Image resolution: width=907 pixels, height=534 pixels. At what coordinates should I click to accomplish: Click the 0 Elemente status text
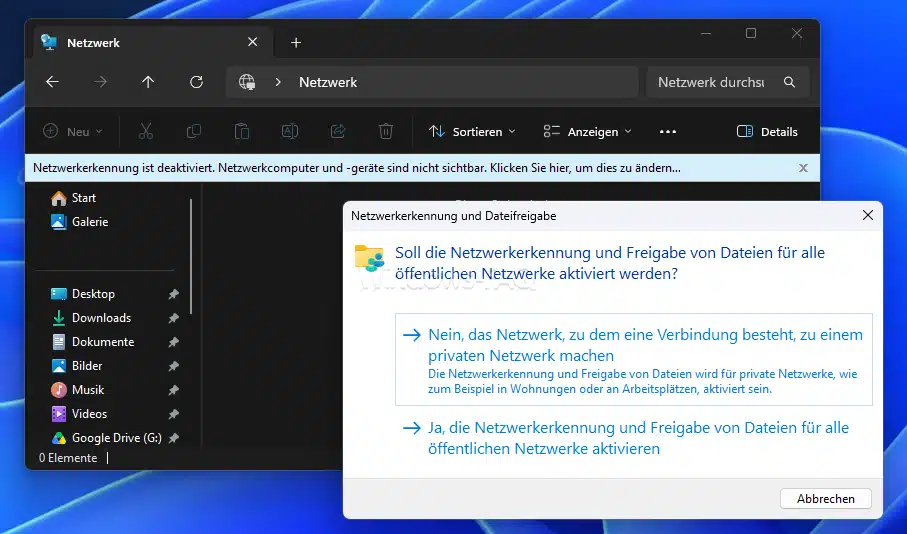(68, 458)
